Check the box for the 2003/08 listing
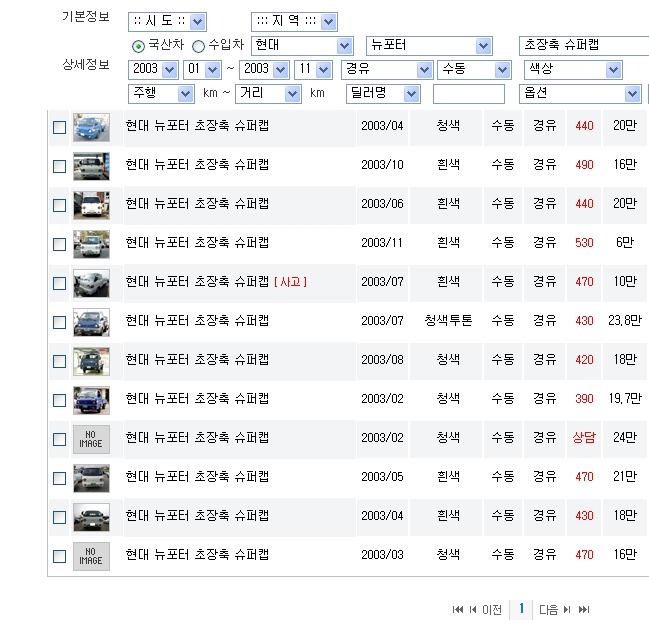 tap(60, 361)
